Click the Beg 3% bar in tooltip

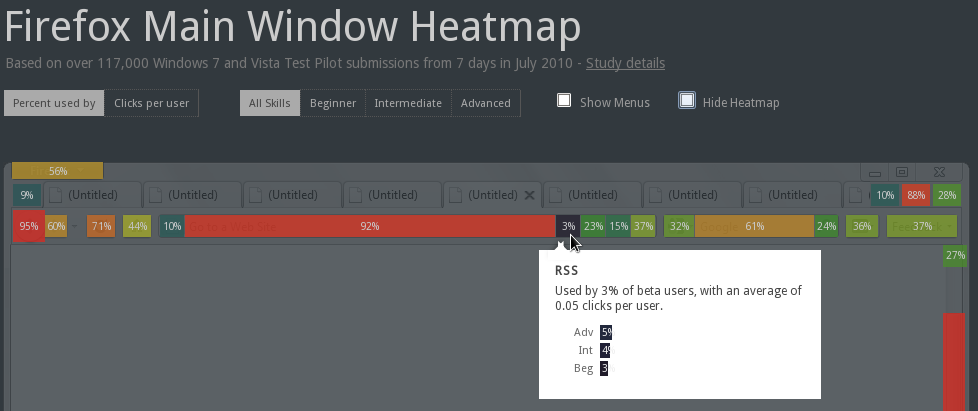click(604, 369)
